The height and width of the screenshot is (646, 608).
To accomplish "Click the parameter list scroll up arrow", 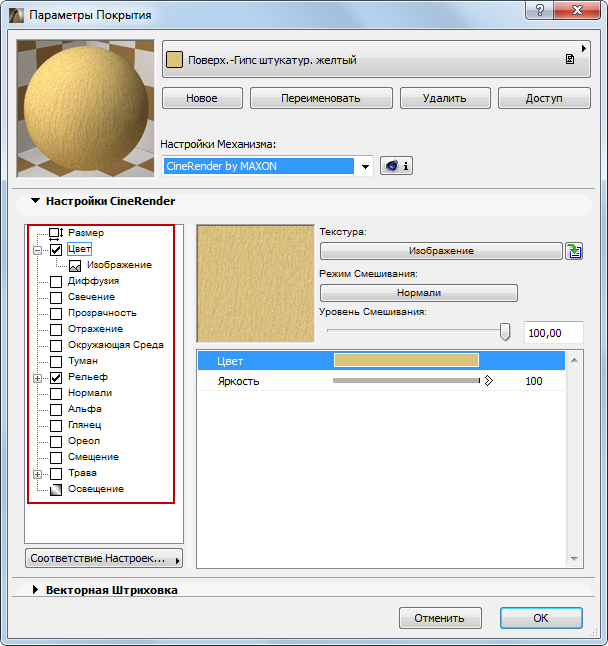I will [574, 360].
